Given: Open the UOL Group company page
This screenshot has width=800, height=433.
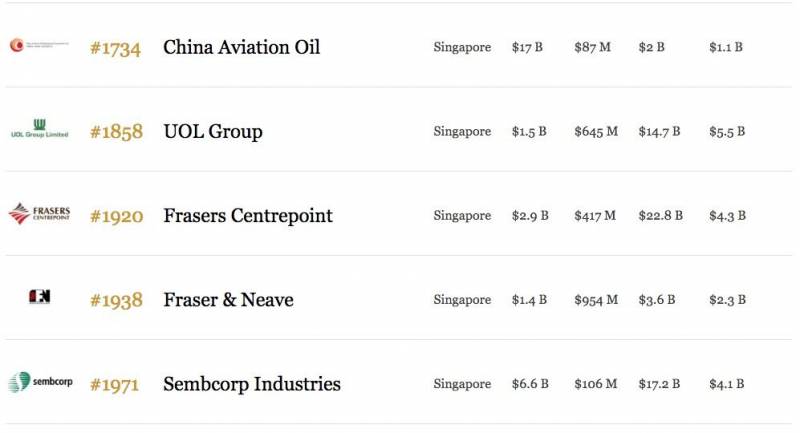Looking at the screenshot, I should pyautogui.click(x=212, y=131).
